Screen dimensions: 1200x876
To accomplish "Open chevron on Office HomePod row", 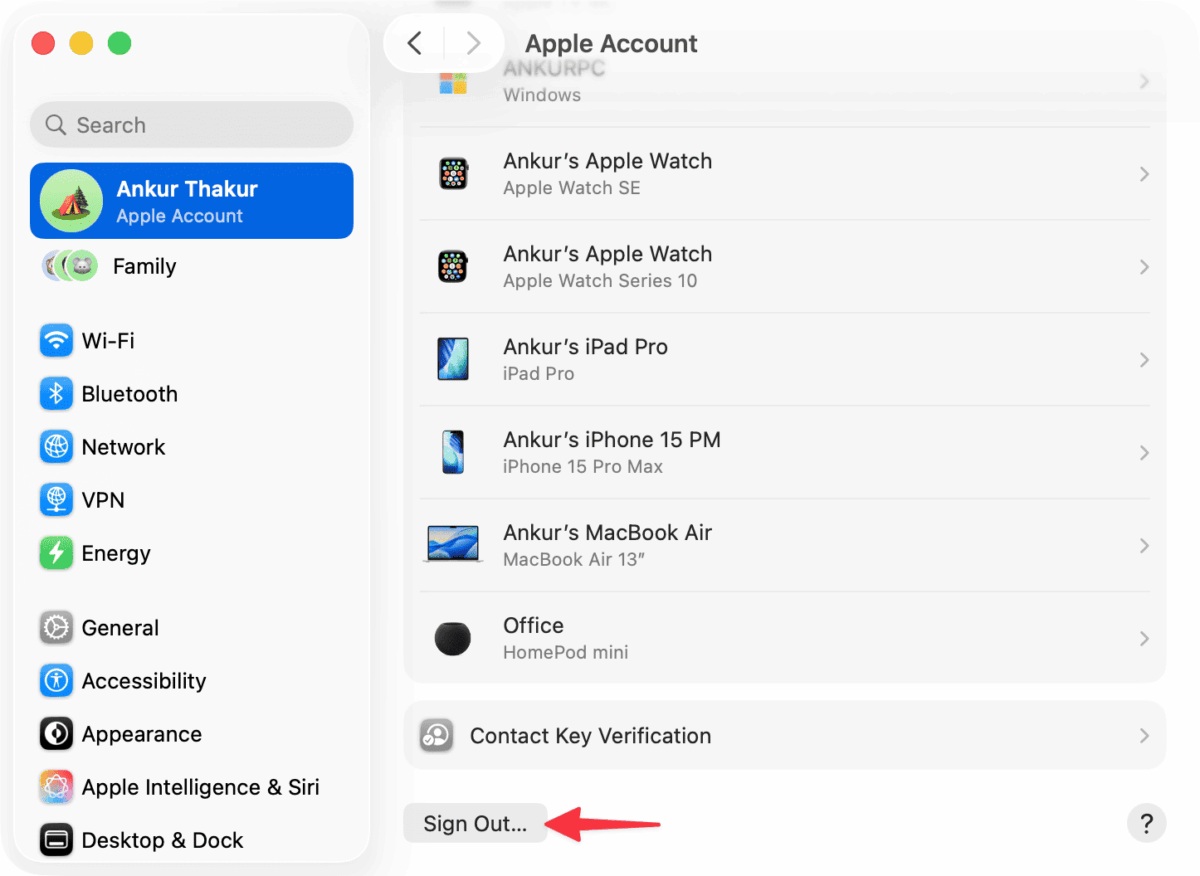I will click(1144, 638).
